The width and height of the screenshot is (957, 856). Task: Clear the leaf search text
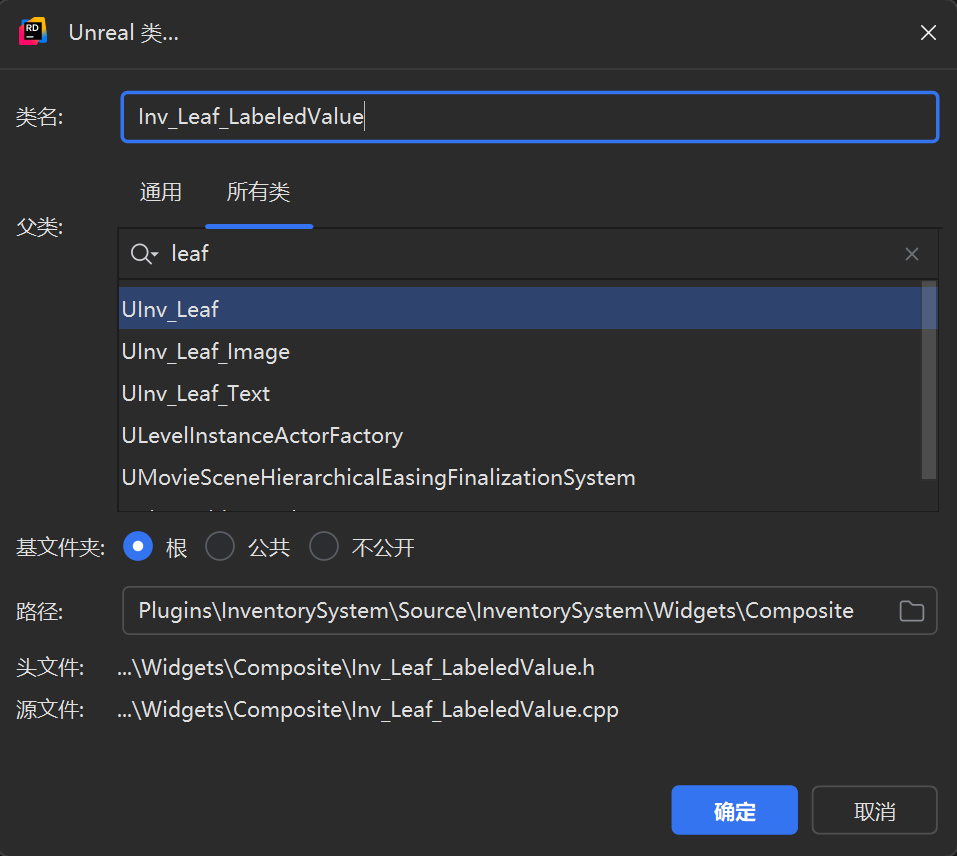point(912,254)
